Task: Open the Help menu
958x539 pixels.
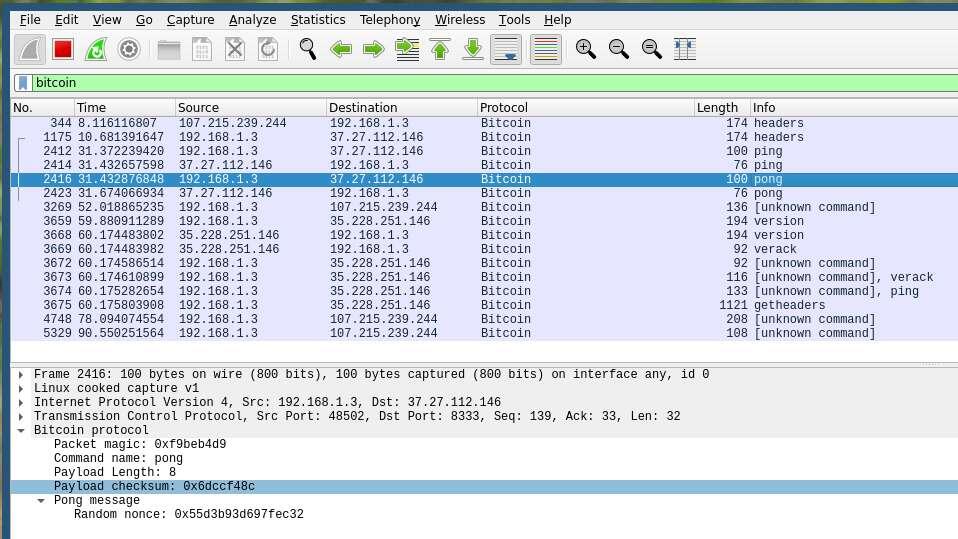Action: click(557, 20)
